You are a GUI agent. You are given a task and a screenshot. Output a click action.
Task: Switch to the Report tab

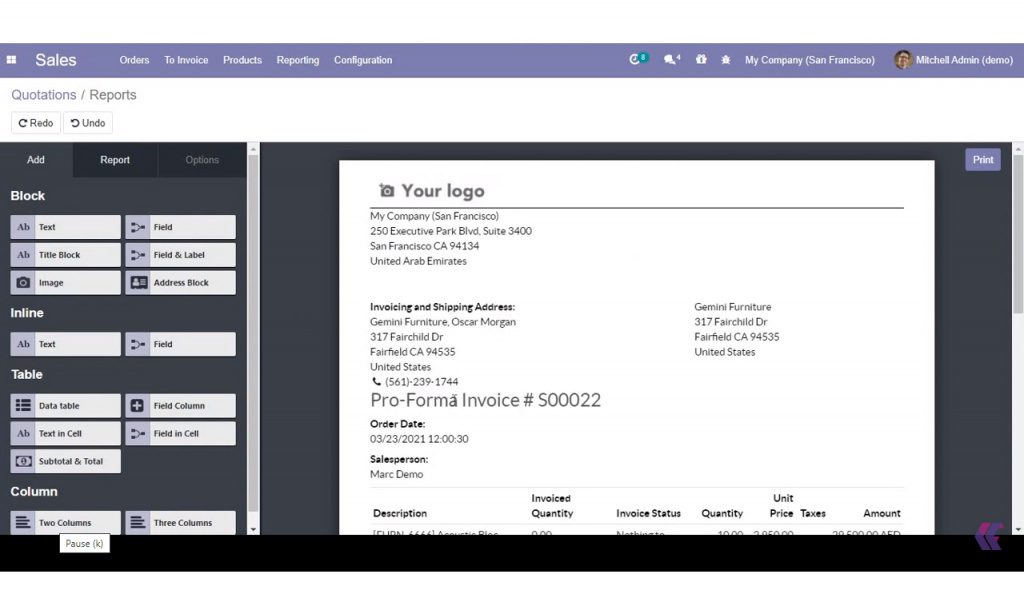click(x=114, y=160)
